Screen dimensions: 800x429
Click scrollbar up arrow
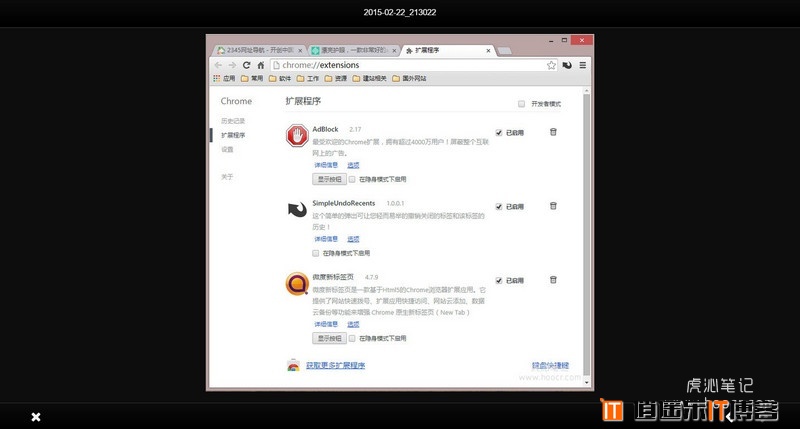point(586,91)
